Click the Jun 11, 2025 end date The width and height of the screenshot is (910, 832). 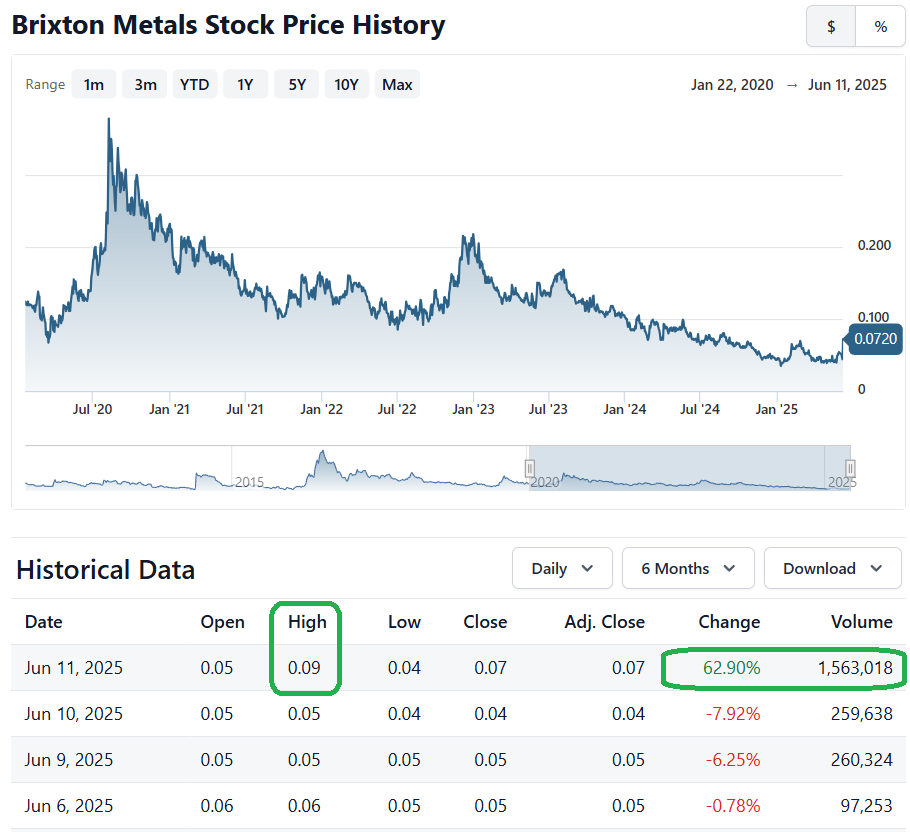click(847, 85)
